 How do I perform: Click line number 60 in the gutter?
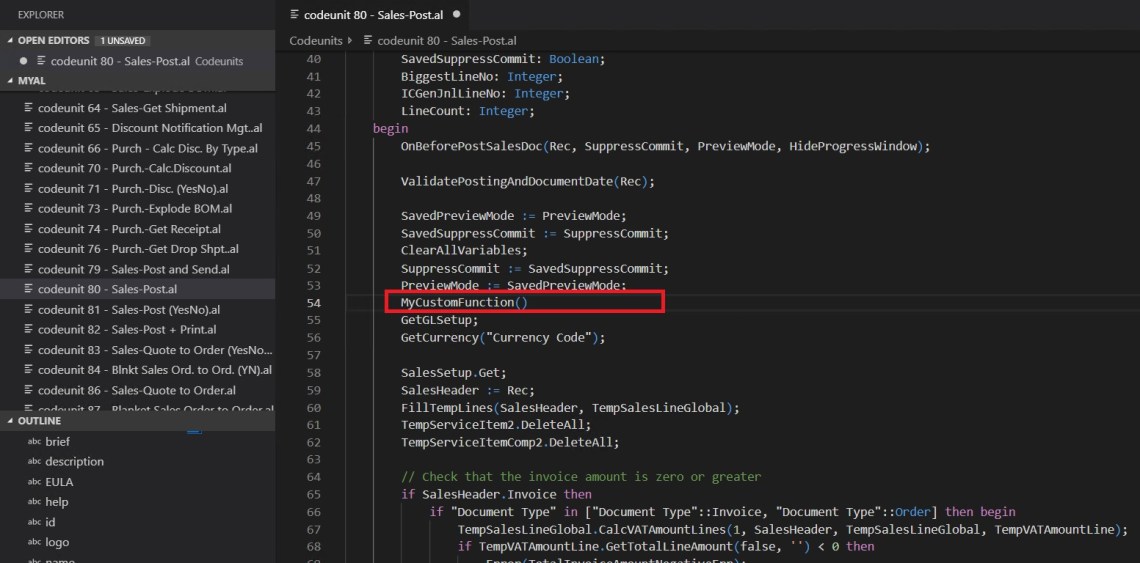point(314,408)
